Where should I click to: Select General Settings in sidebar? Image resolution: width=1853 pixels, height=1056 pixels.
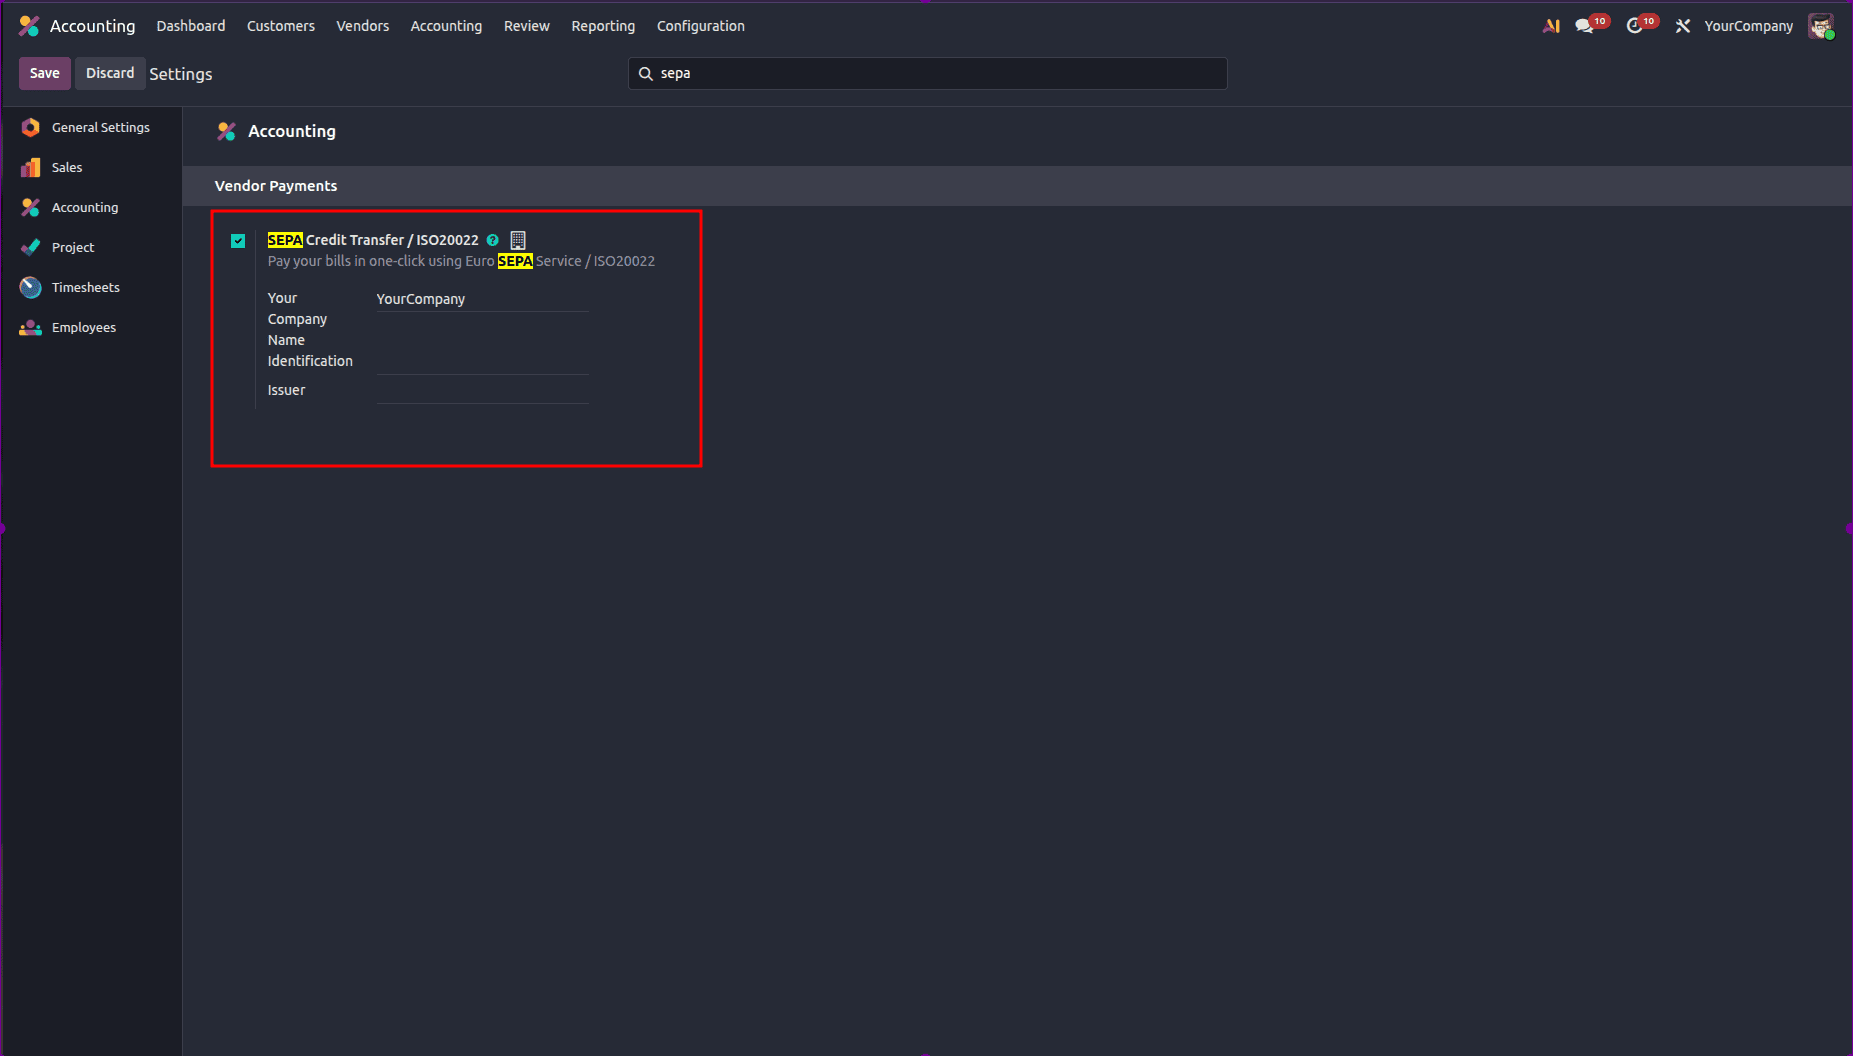click(92, 127)
